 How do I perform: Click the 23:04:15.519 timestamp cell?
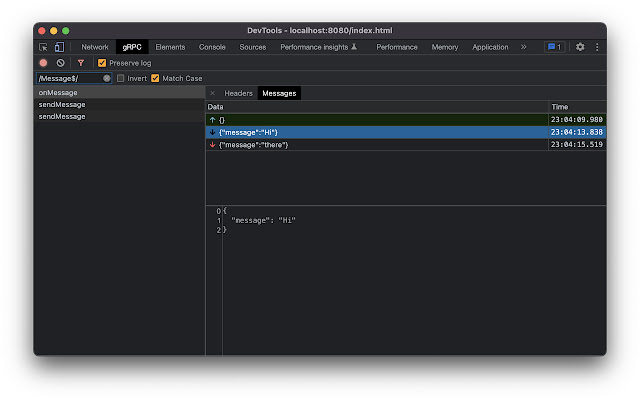point(577,144)
